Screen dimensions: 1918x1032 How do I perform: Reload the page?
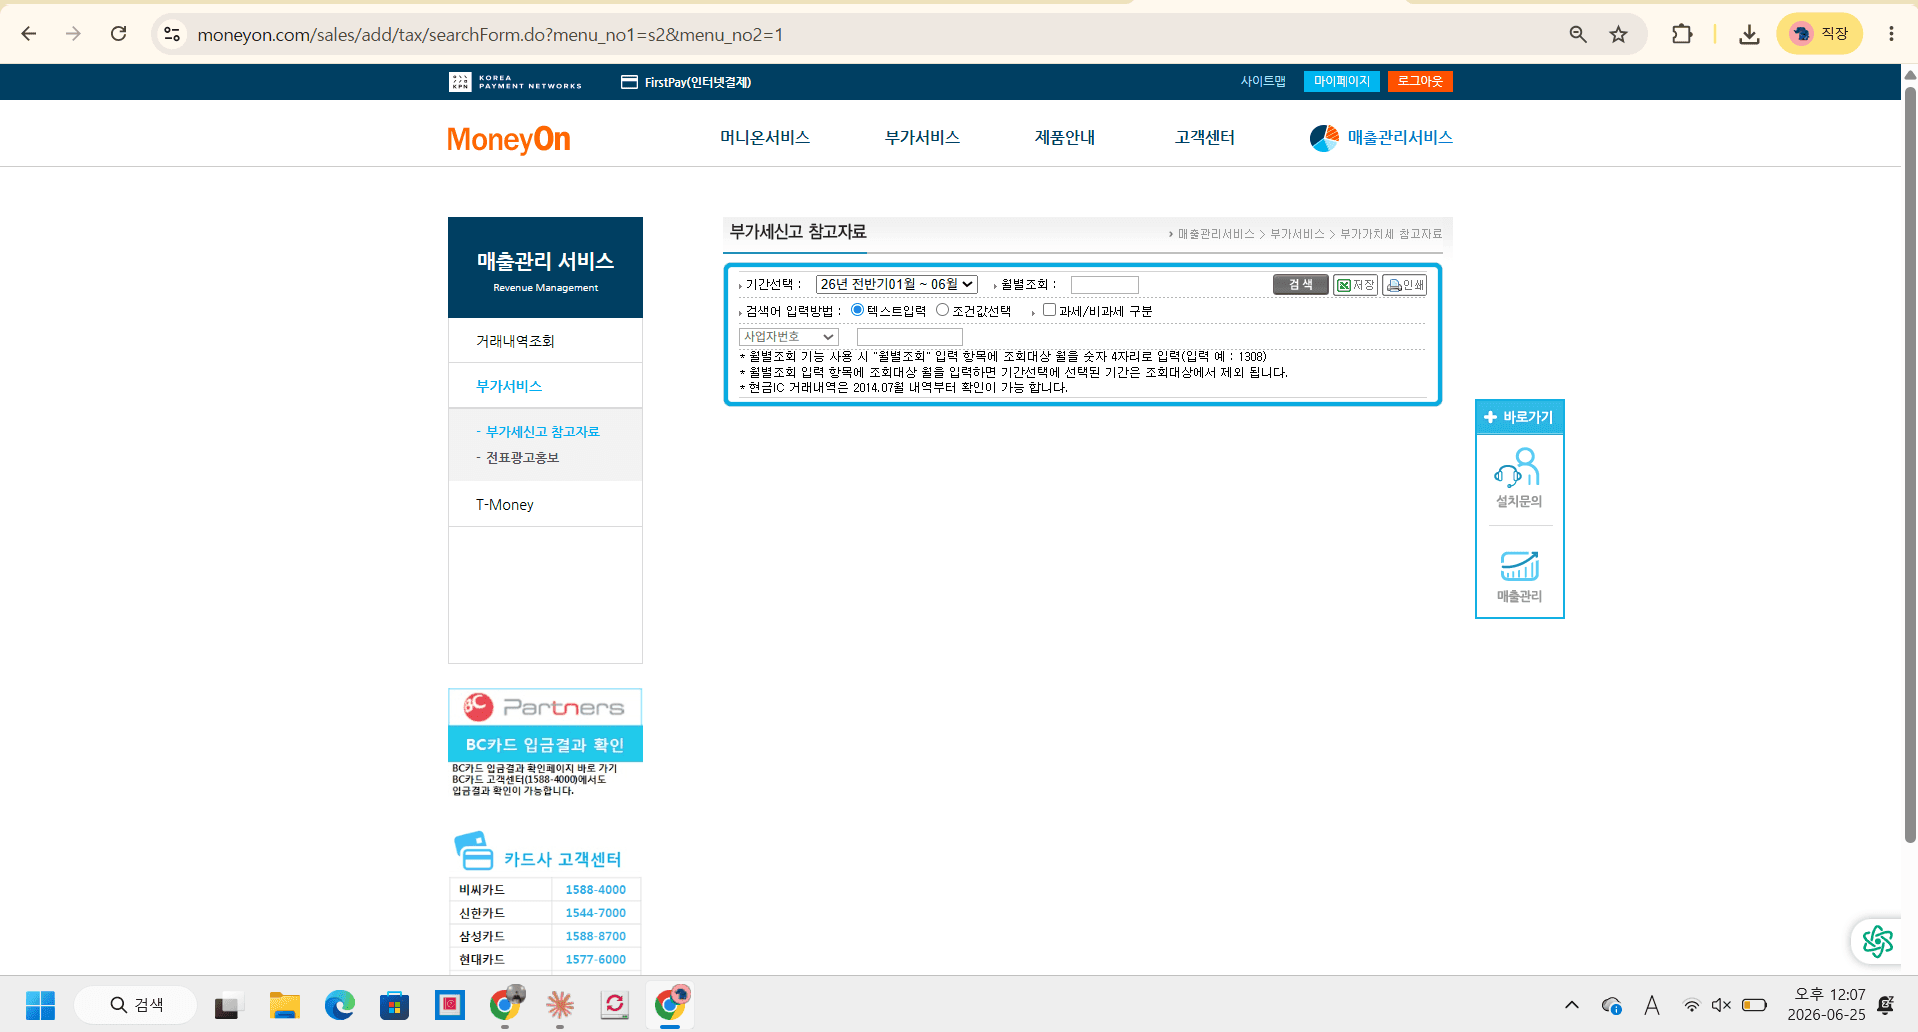[x=118, y=34]
